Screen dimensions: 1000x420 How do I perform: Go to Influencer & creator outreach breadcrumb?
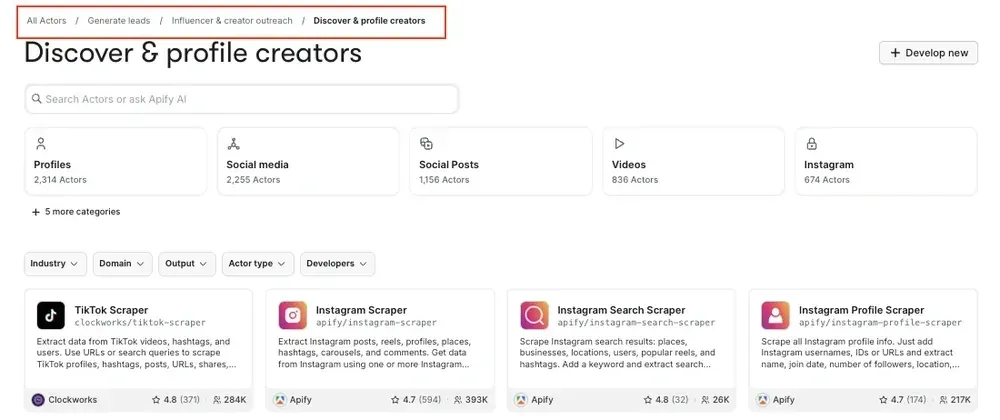point(232,20)
